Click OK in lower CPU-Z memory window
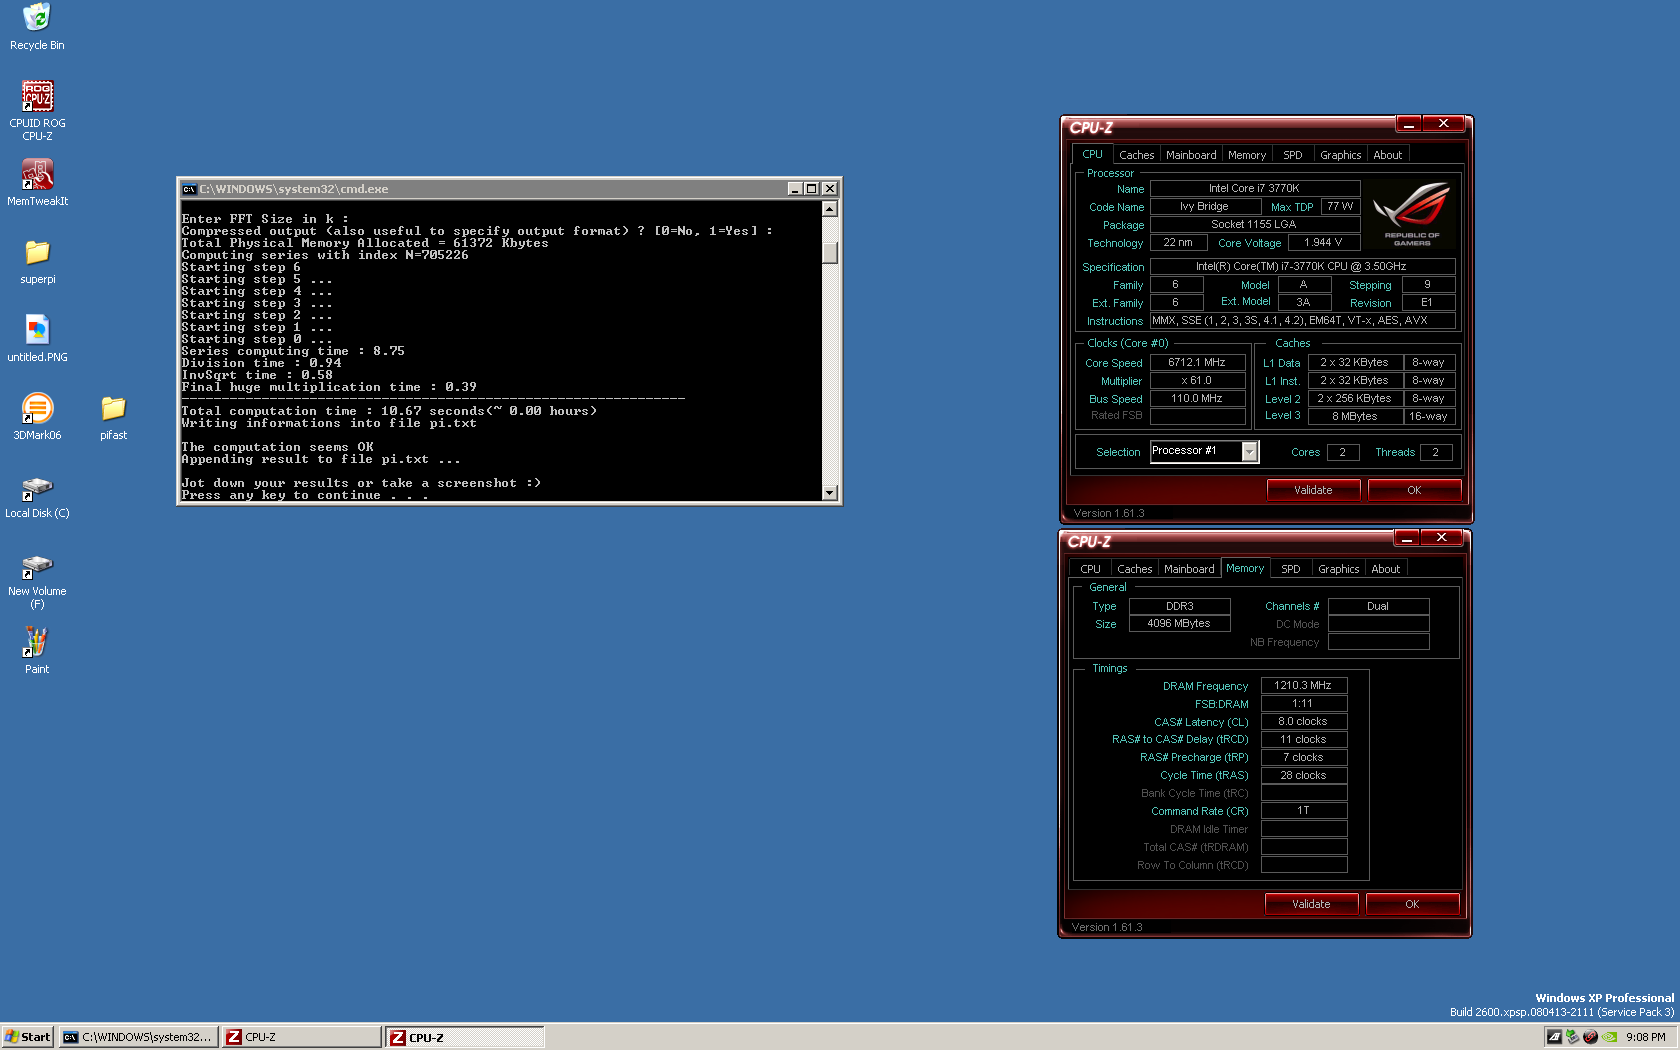Viewport: 1680px width, 1050px height. click(x=1412, y=904)
